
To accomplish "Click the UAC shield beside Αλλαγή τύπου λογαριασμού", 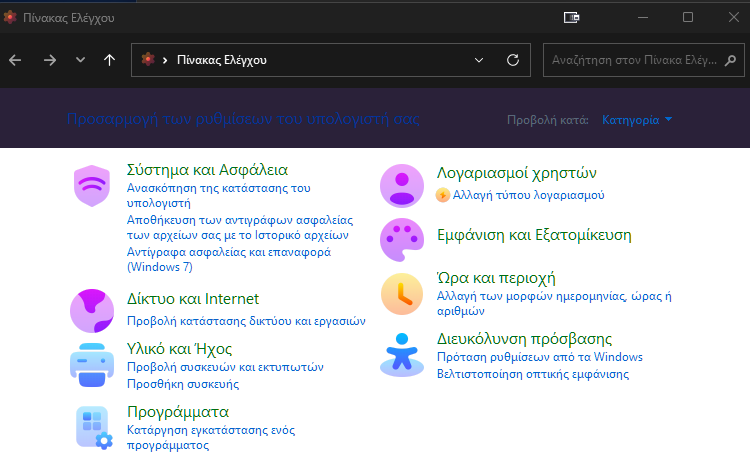I will click(443, 195).
